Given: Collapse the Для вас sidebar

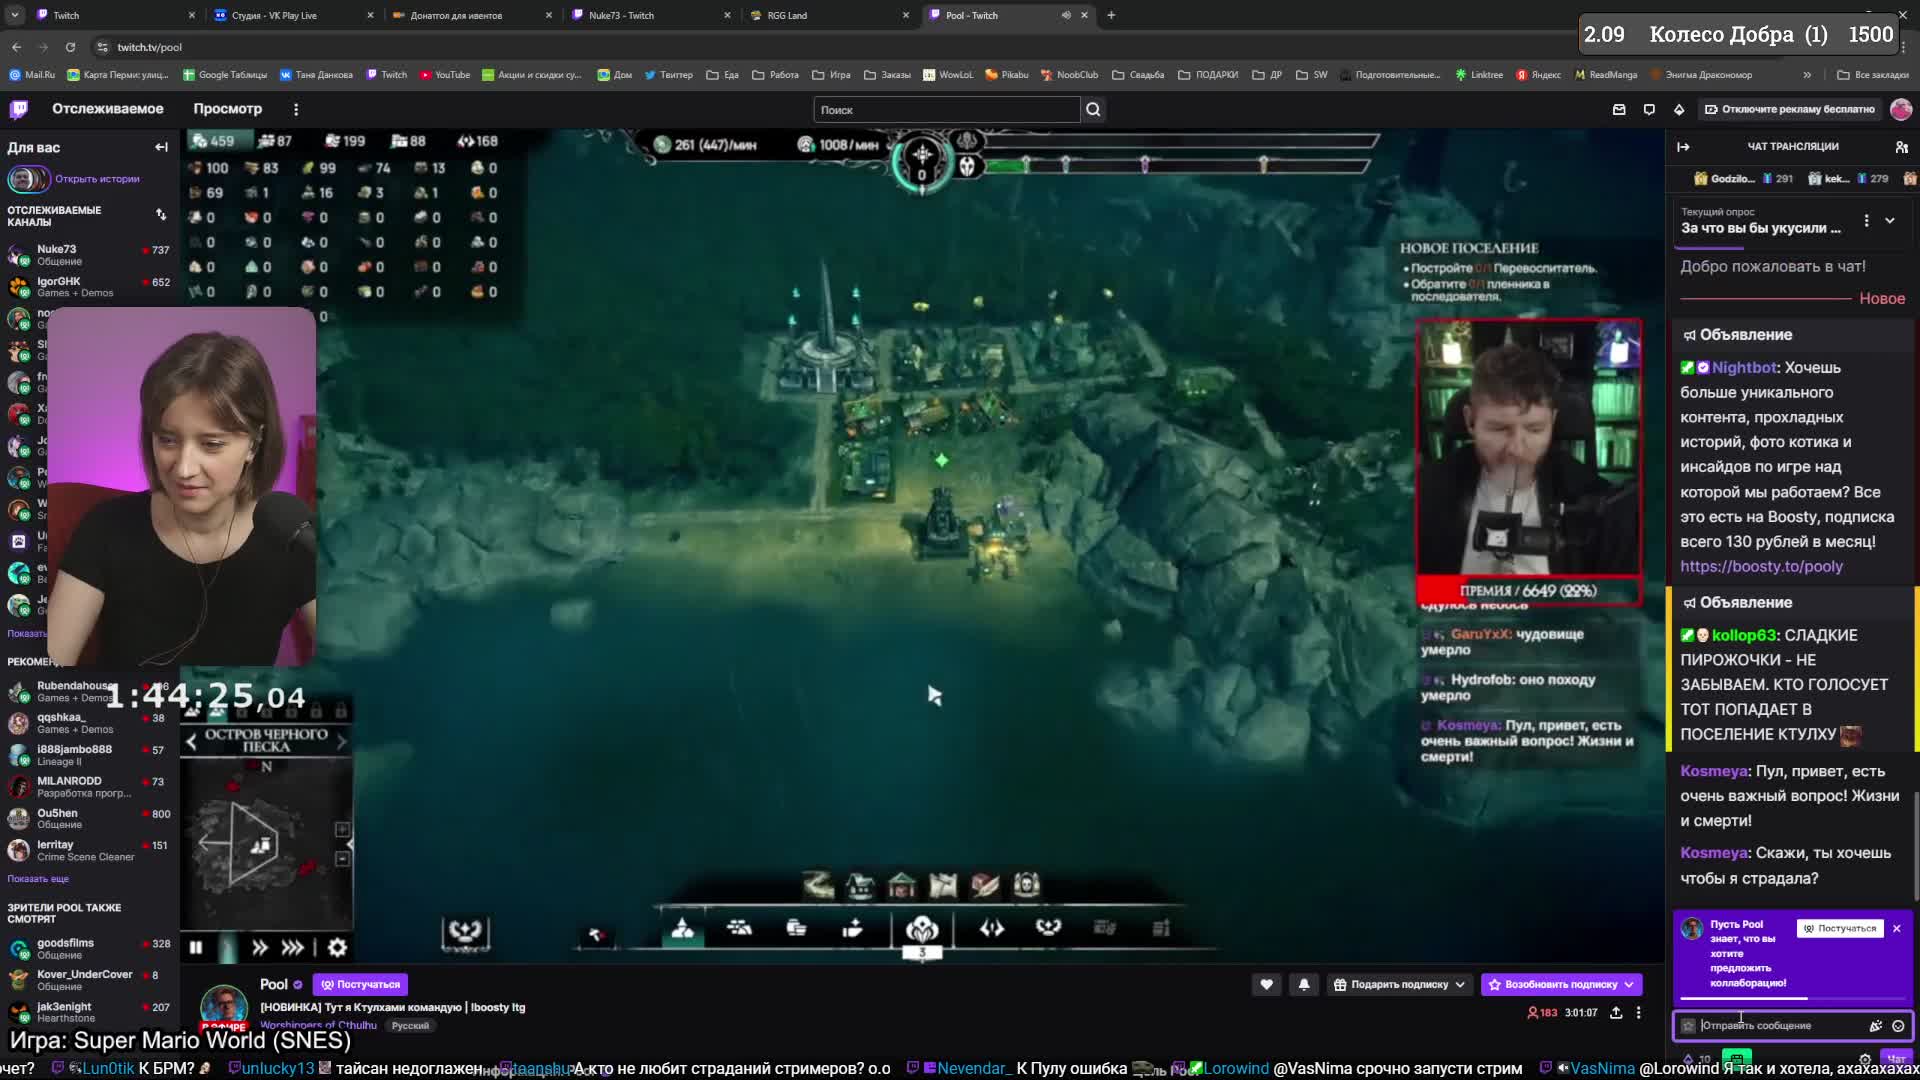Looking at the screenshot, I should coord(161,147).
